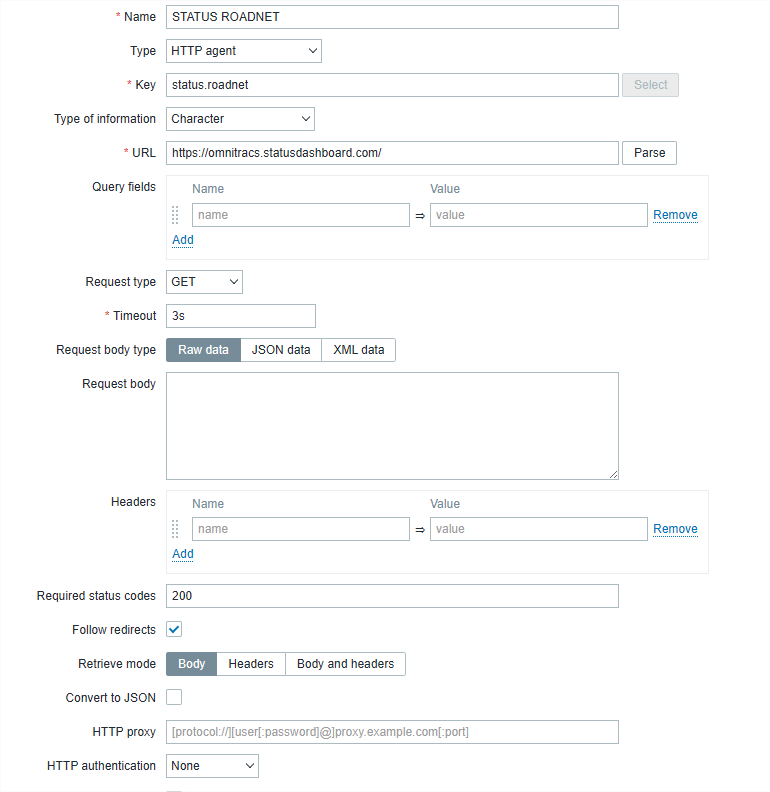Select Body and headers retrieve mode
Image resolution: width=770 pixels, height=792 pixels.
pyautogui.click(x=345, y=664)
